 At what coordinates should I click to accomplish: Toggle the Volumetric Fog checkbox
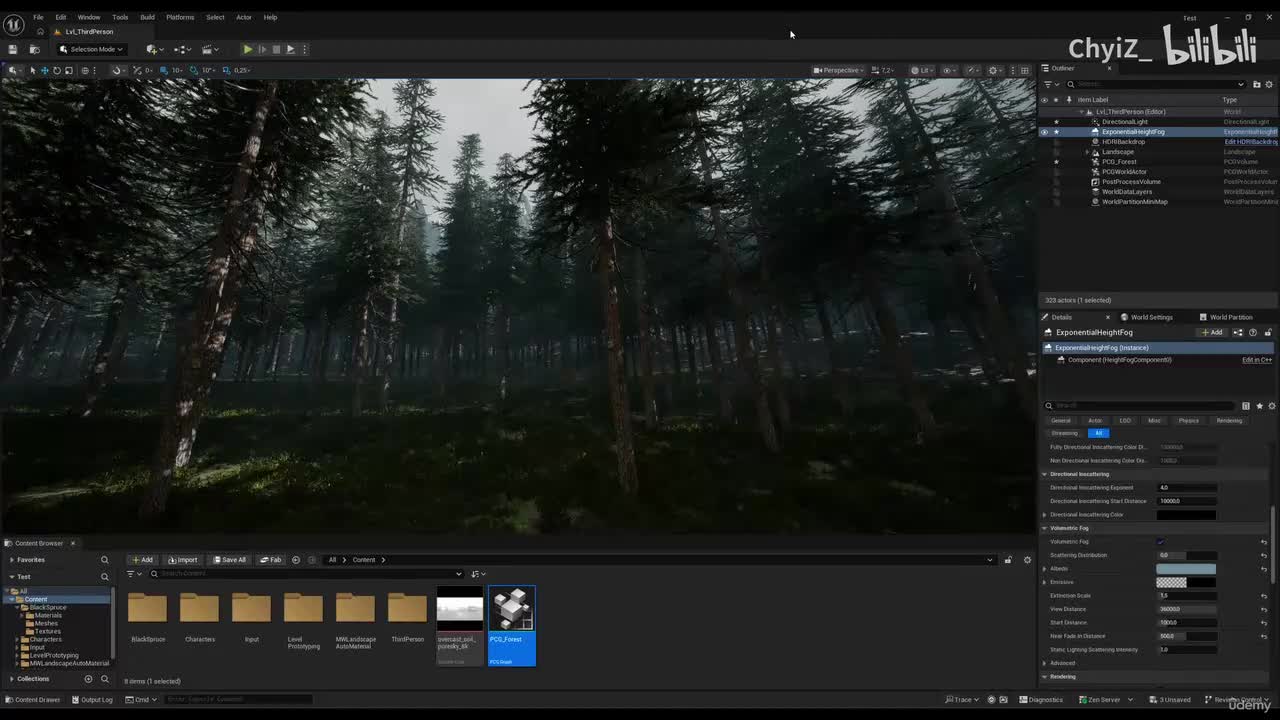coord(1161,542)
